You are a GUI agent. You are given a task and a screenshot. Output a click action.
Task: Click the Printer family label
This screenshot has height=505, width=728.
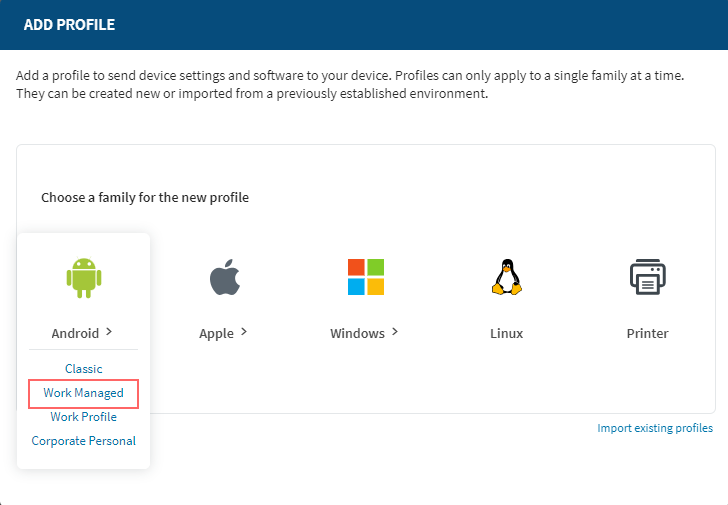coord(648,333)
